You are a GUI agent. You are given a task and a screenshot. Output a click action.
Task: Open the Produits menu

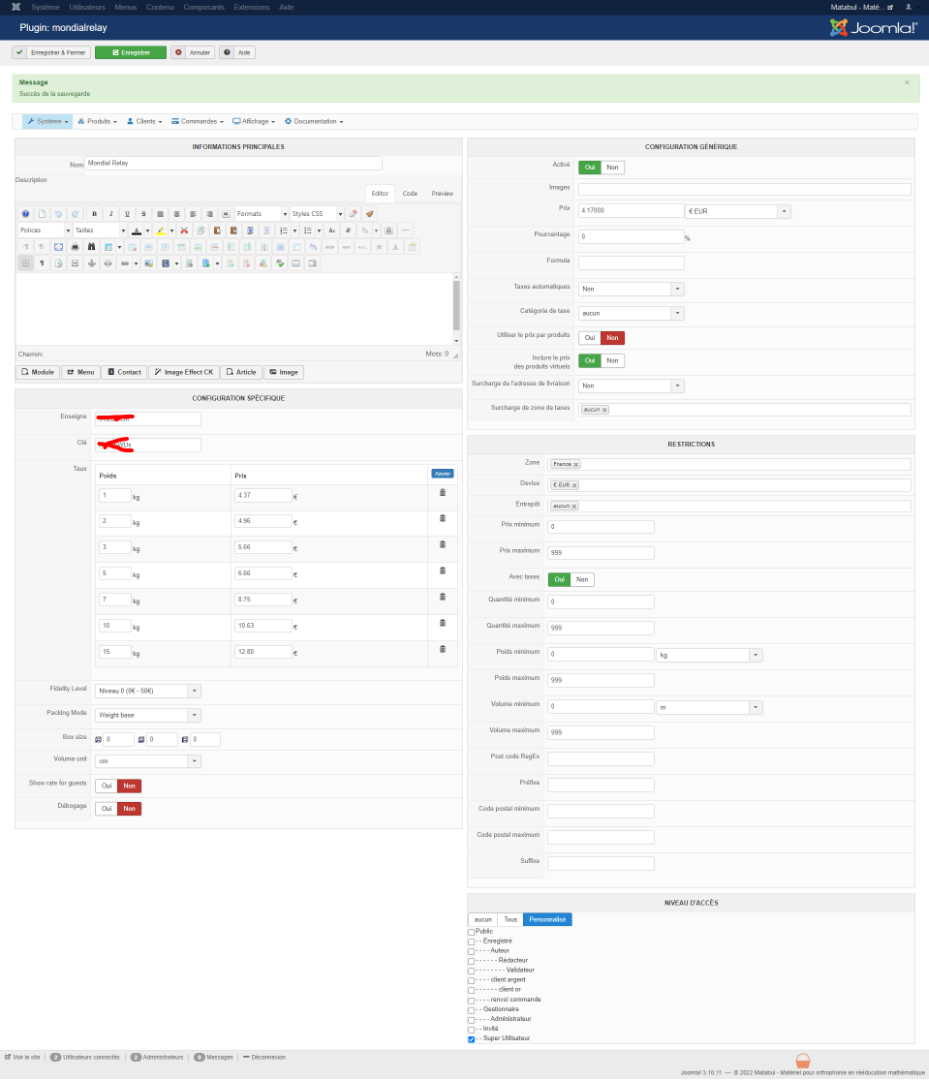click(97, 121)
